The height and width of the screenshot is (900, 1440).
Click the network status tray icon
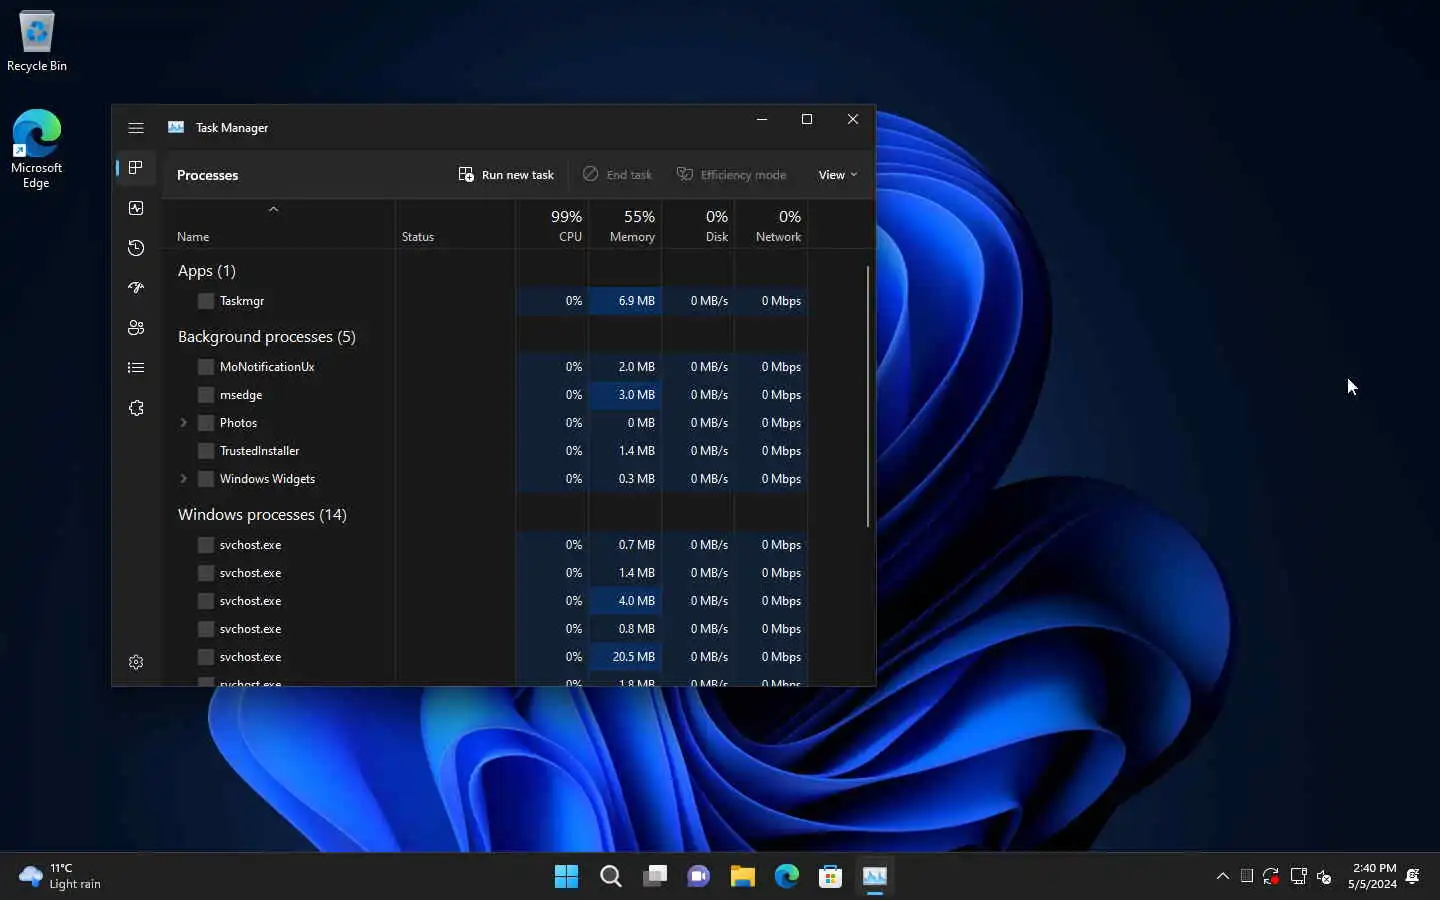coord(1298,876)
